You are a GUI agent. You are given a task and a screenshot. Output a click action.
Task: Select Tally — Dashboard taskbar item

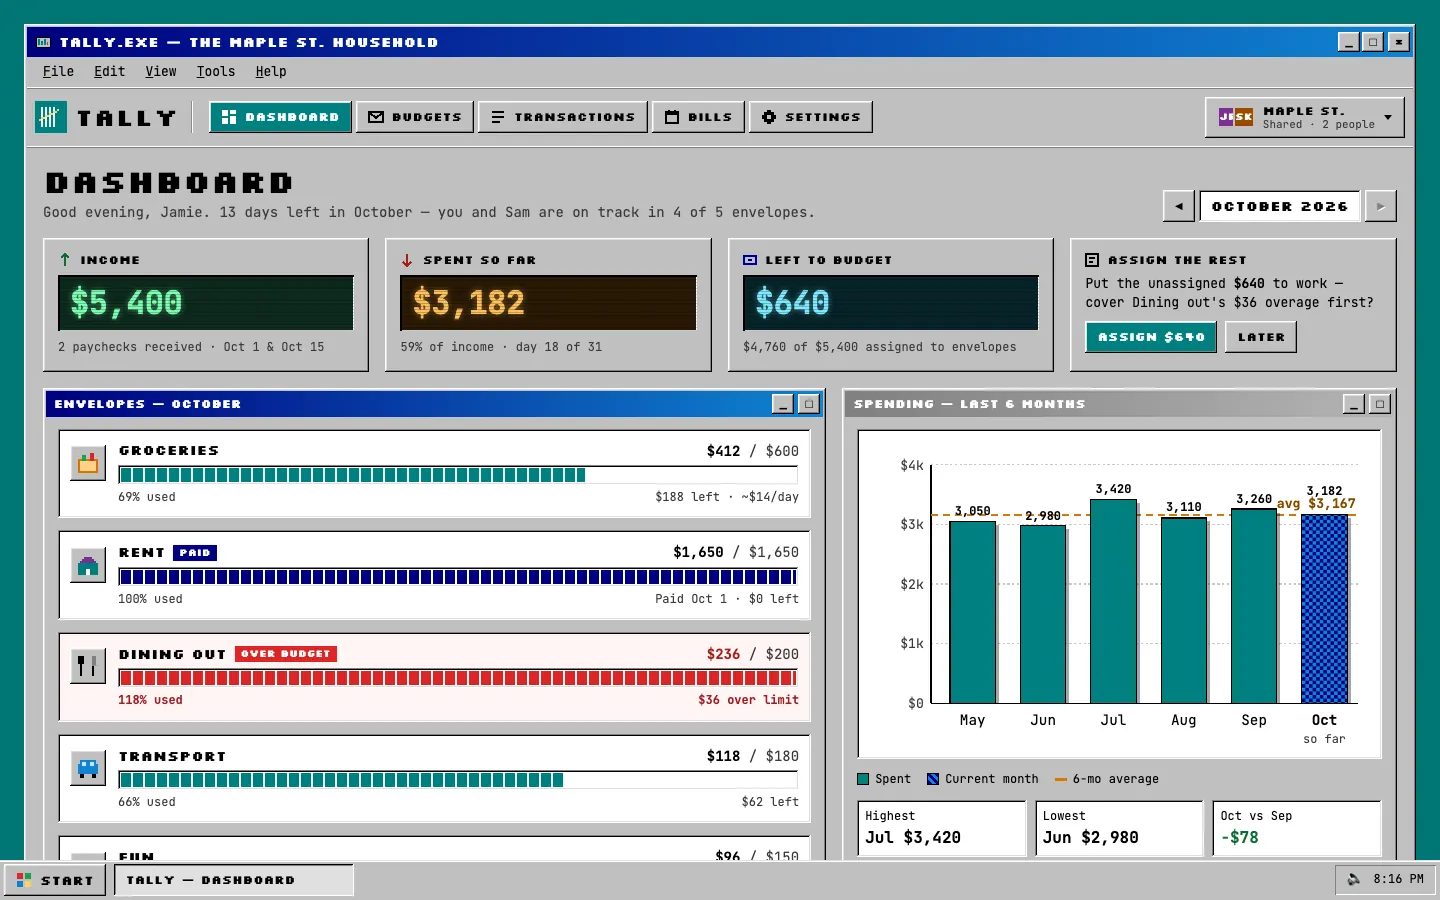233,880
